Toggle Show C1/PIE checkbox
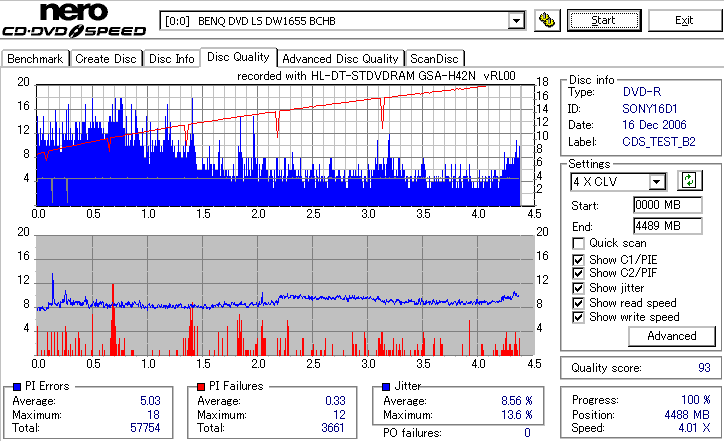This screenshot has width=724, height=441. click(x=578, y=260)
